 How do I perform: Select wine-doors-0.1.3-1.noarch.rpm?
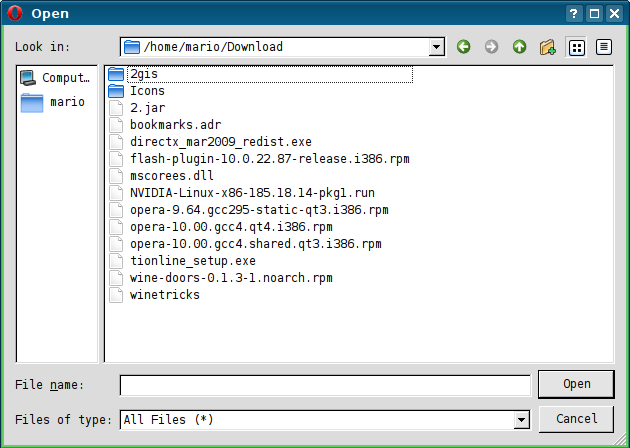[221, 278]
